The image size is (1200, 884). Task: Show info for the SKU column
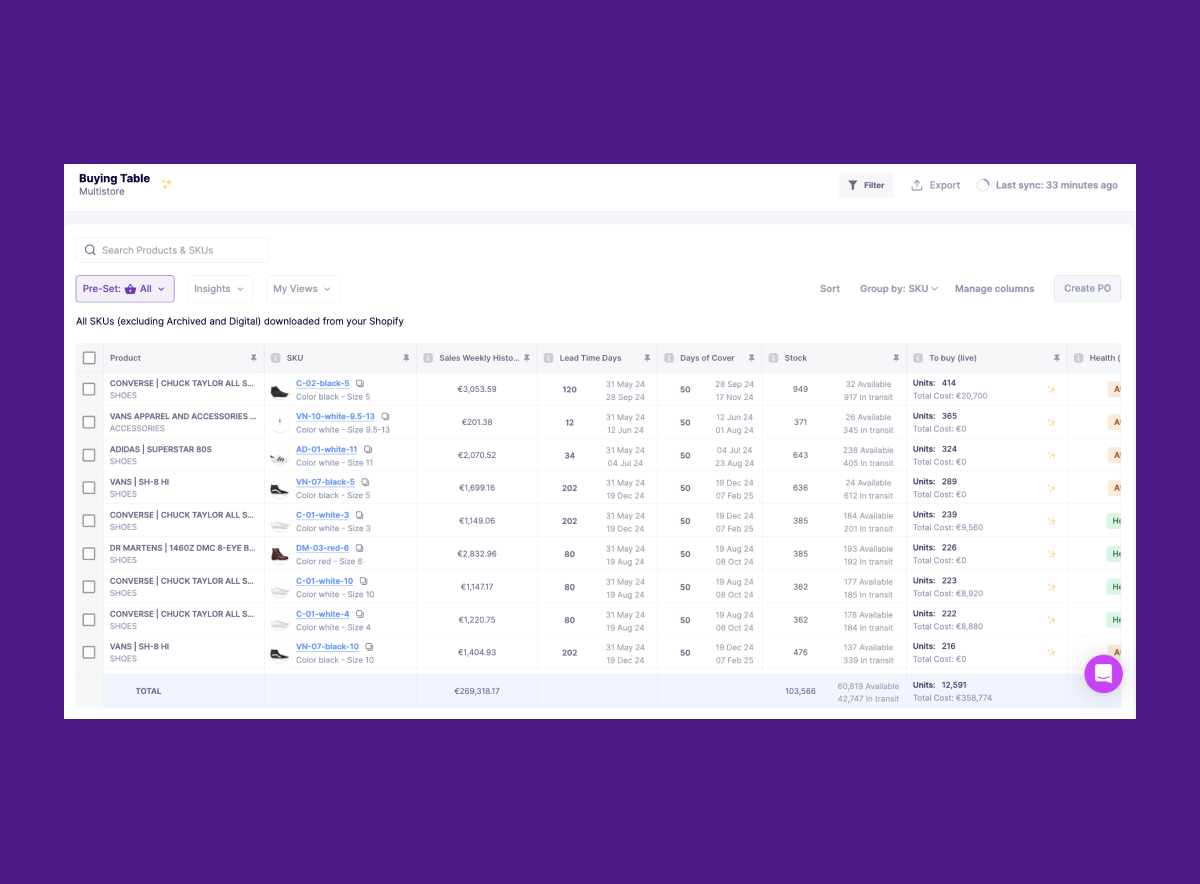pos(275,358)
